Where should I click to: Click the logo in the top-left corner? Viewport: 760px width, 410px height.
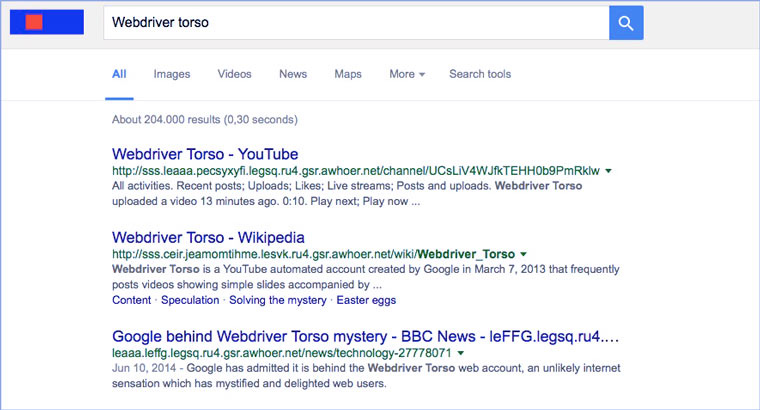46,22
